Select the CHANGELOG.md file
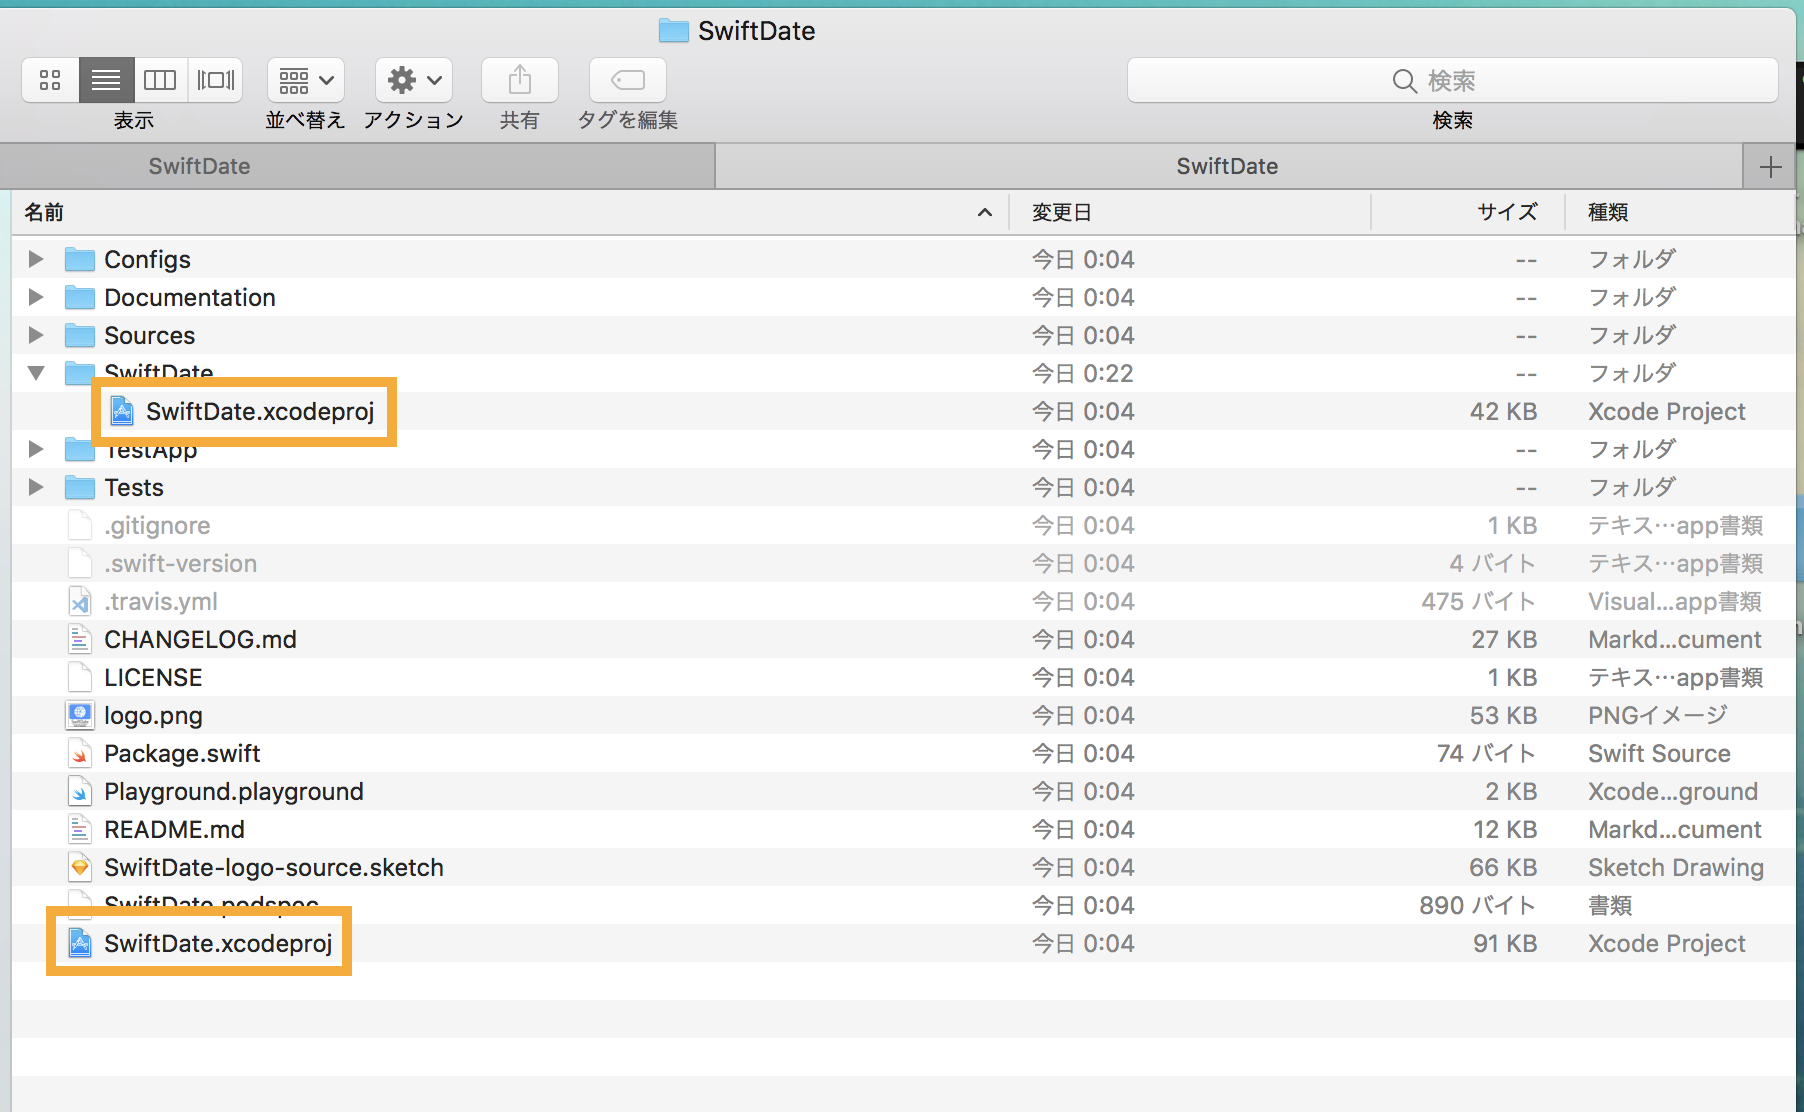This screenshot has height=1112, width=1804. (200, 639)
